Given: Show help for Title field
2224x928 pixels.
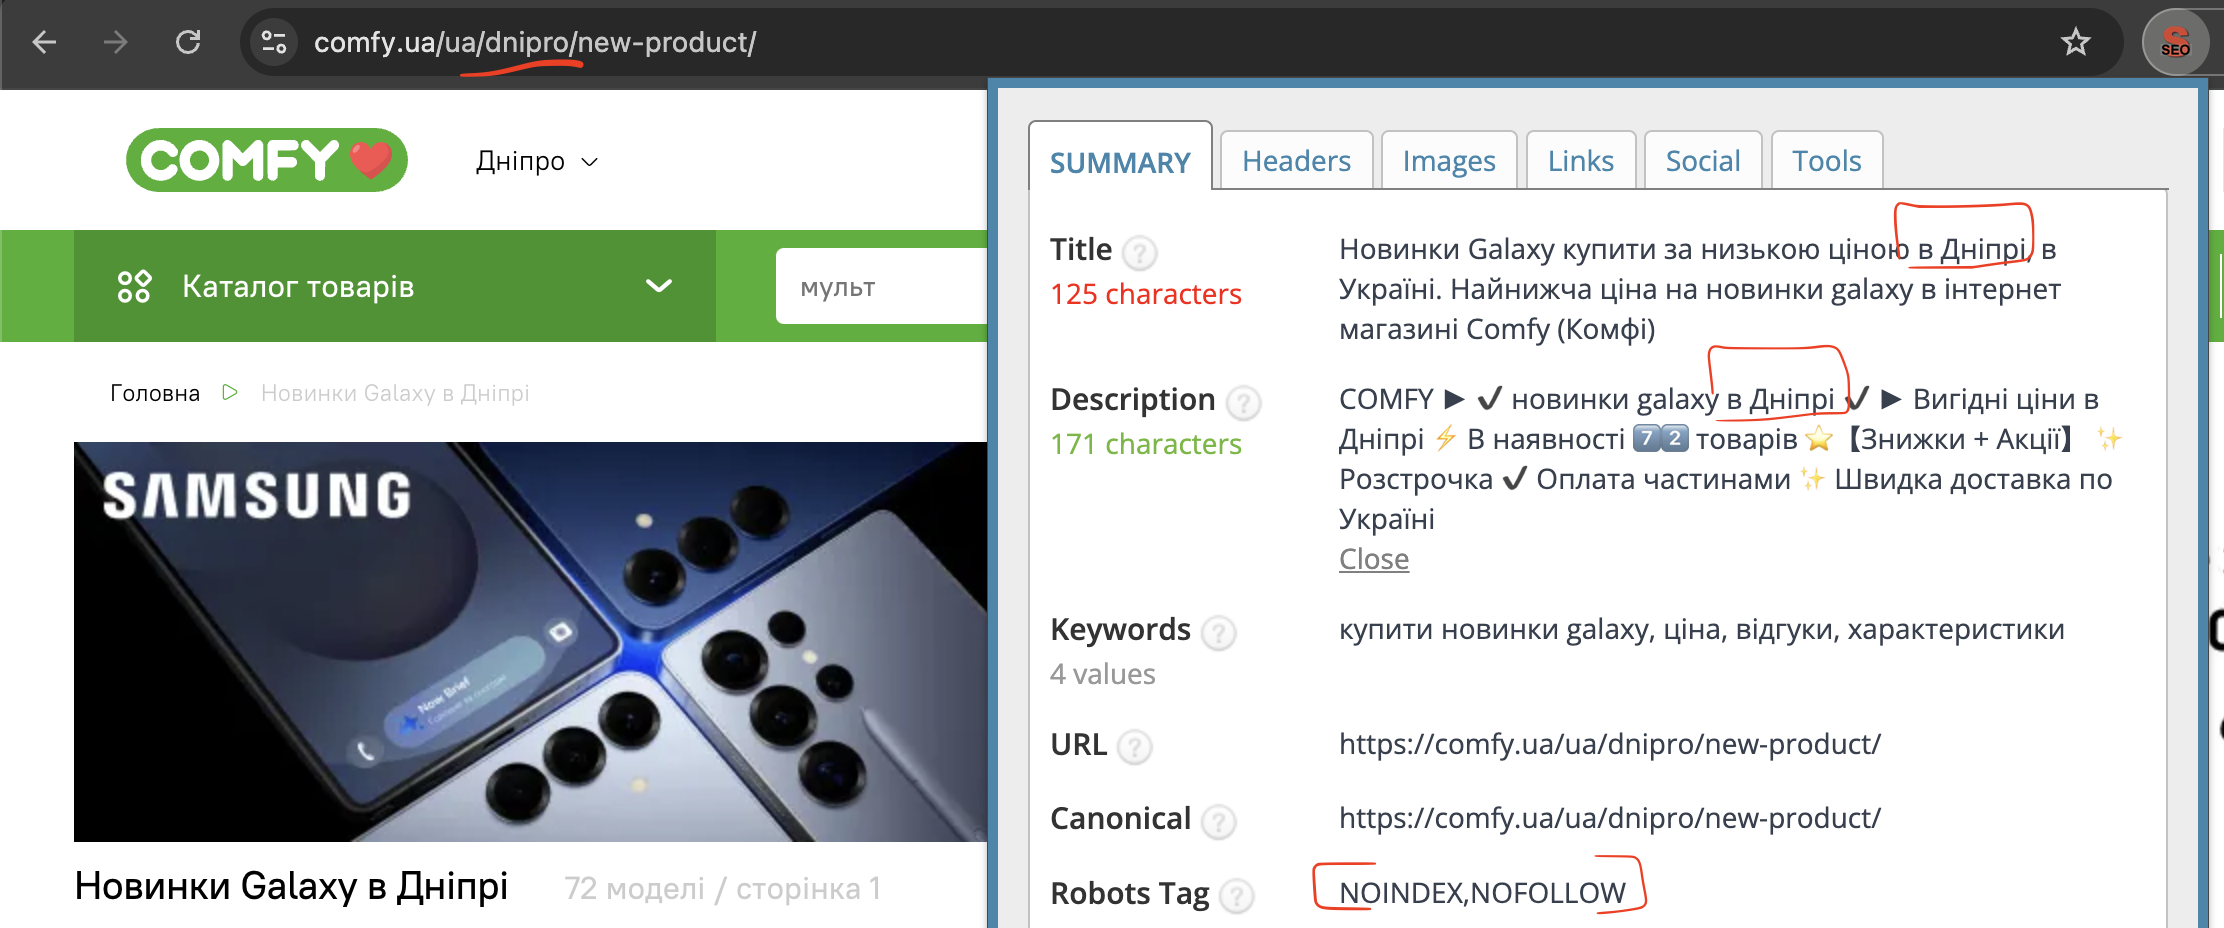Looking at the screenshot, I should point(1139,252).
